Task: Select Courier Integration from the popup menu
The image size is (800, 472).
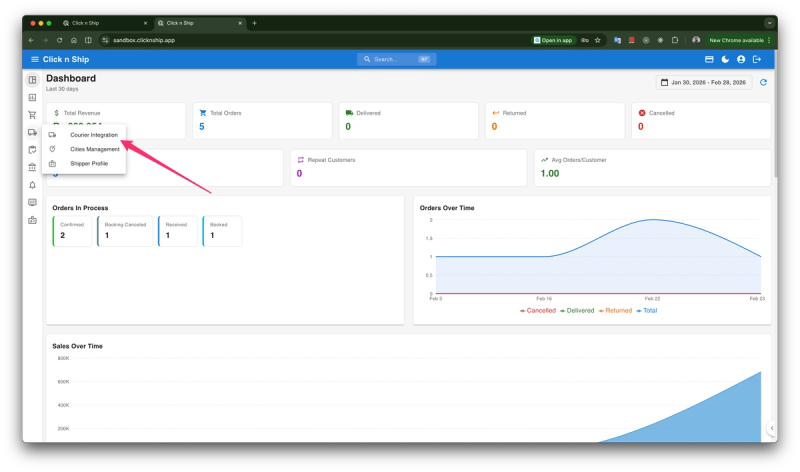Action: tap(84, 135)
